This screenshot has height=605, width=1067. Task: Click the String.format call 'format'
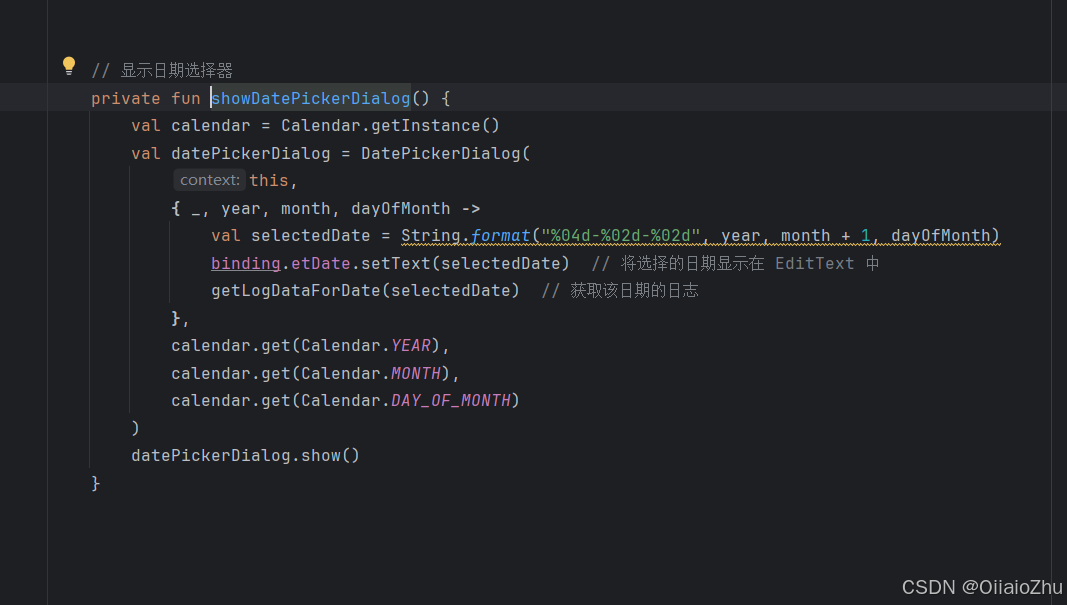point(500,235)
